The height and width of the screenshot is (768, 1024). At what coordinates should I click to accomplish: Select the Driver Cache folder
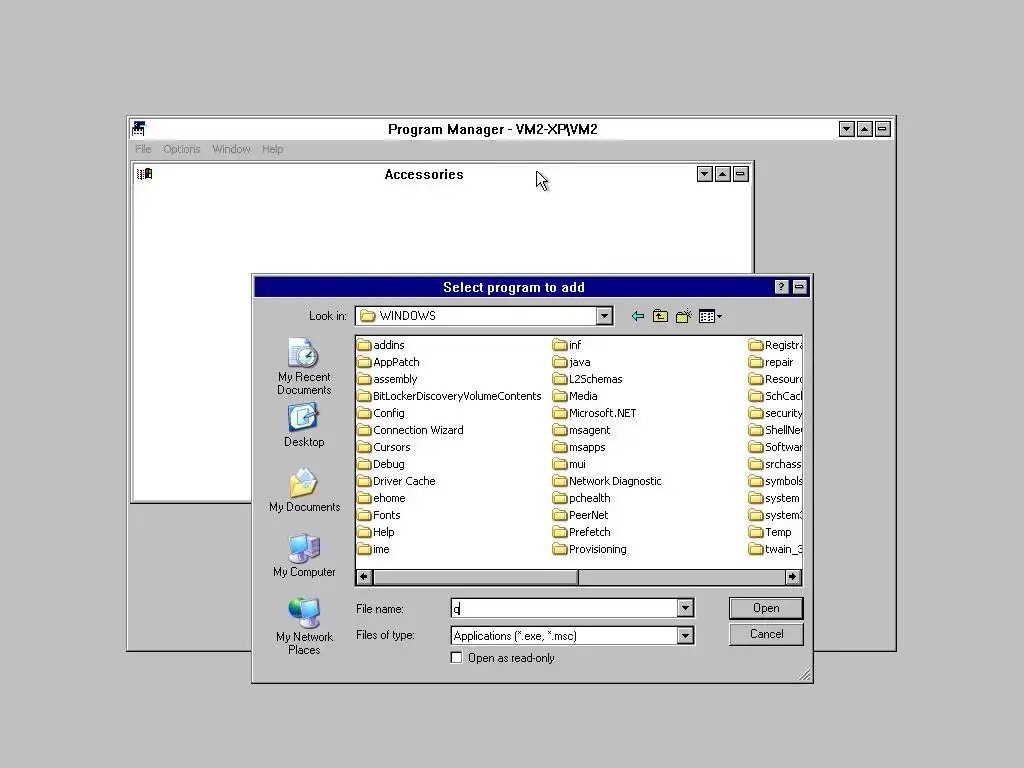click(396, 481)
